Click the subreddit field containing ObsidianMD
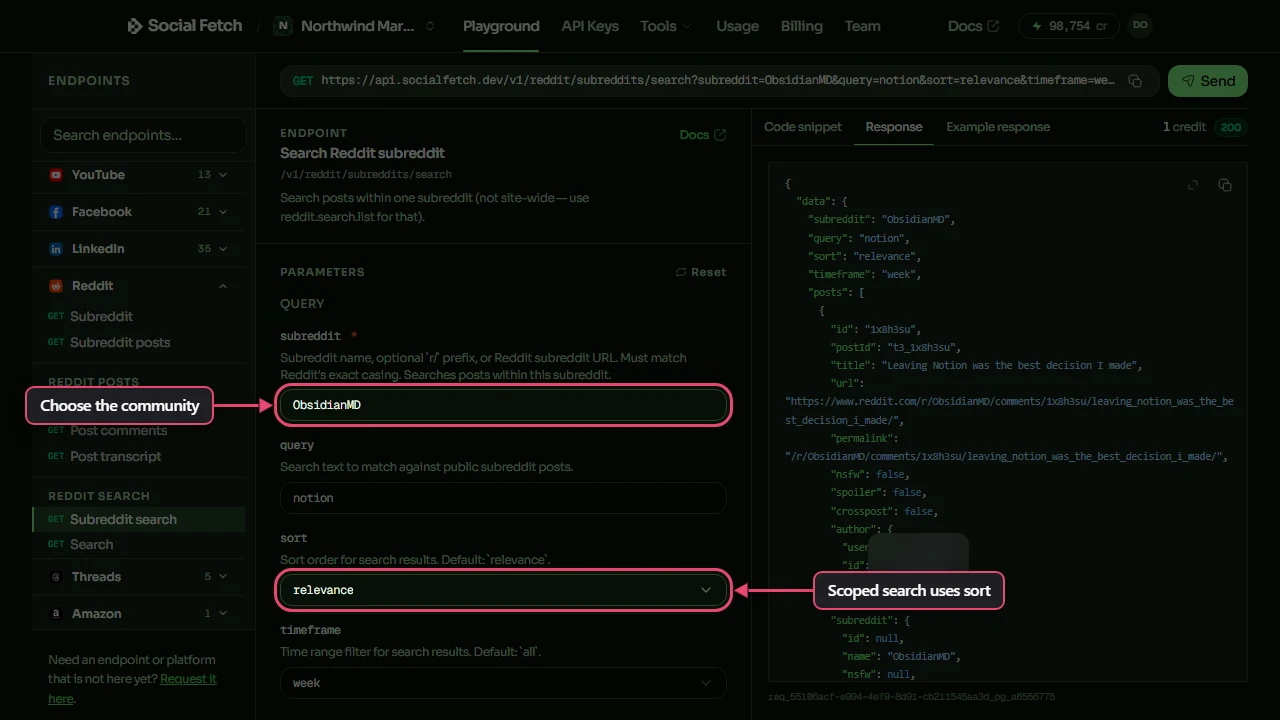 [x=503, y=405]
